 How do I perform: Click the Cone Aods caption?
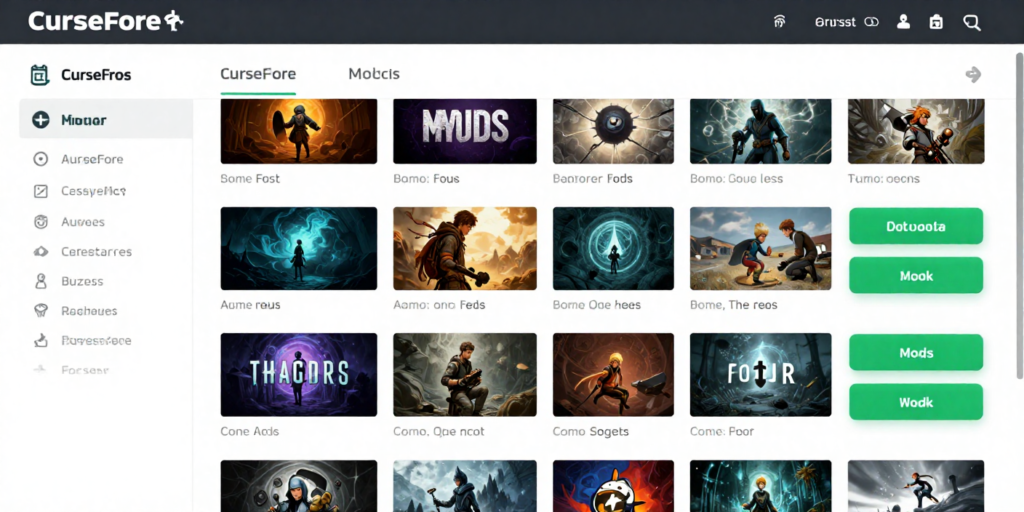[249, 431]
